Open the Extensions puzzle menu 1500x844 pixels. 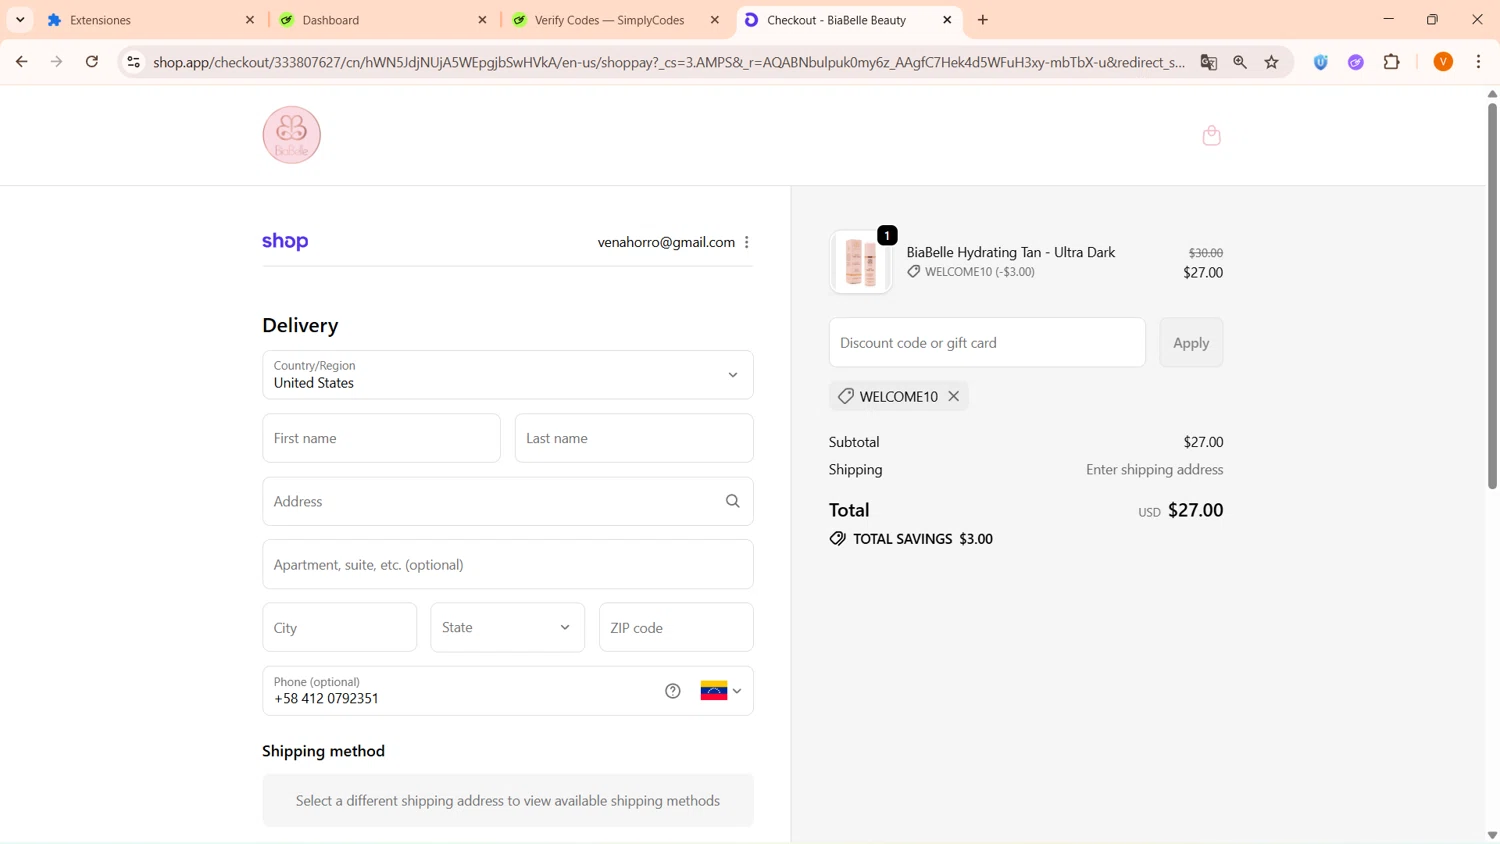tap(1392, 62)
